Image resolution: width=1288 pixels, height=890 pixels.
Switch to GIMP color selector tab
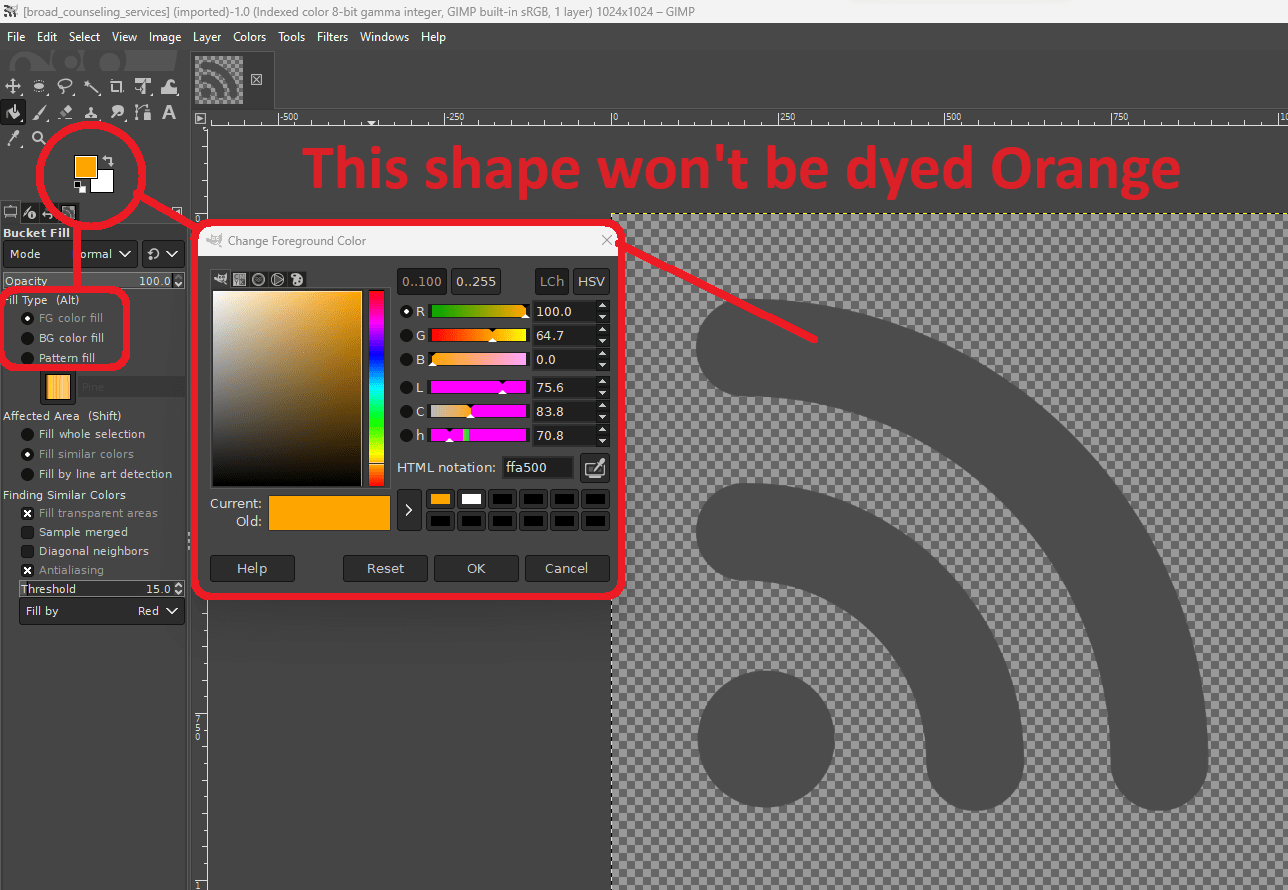[221, 280]
